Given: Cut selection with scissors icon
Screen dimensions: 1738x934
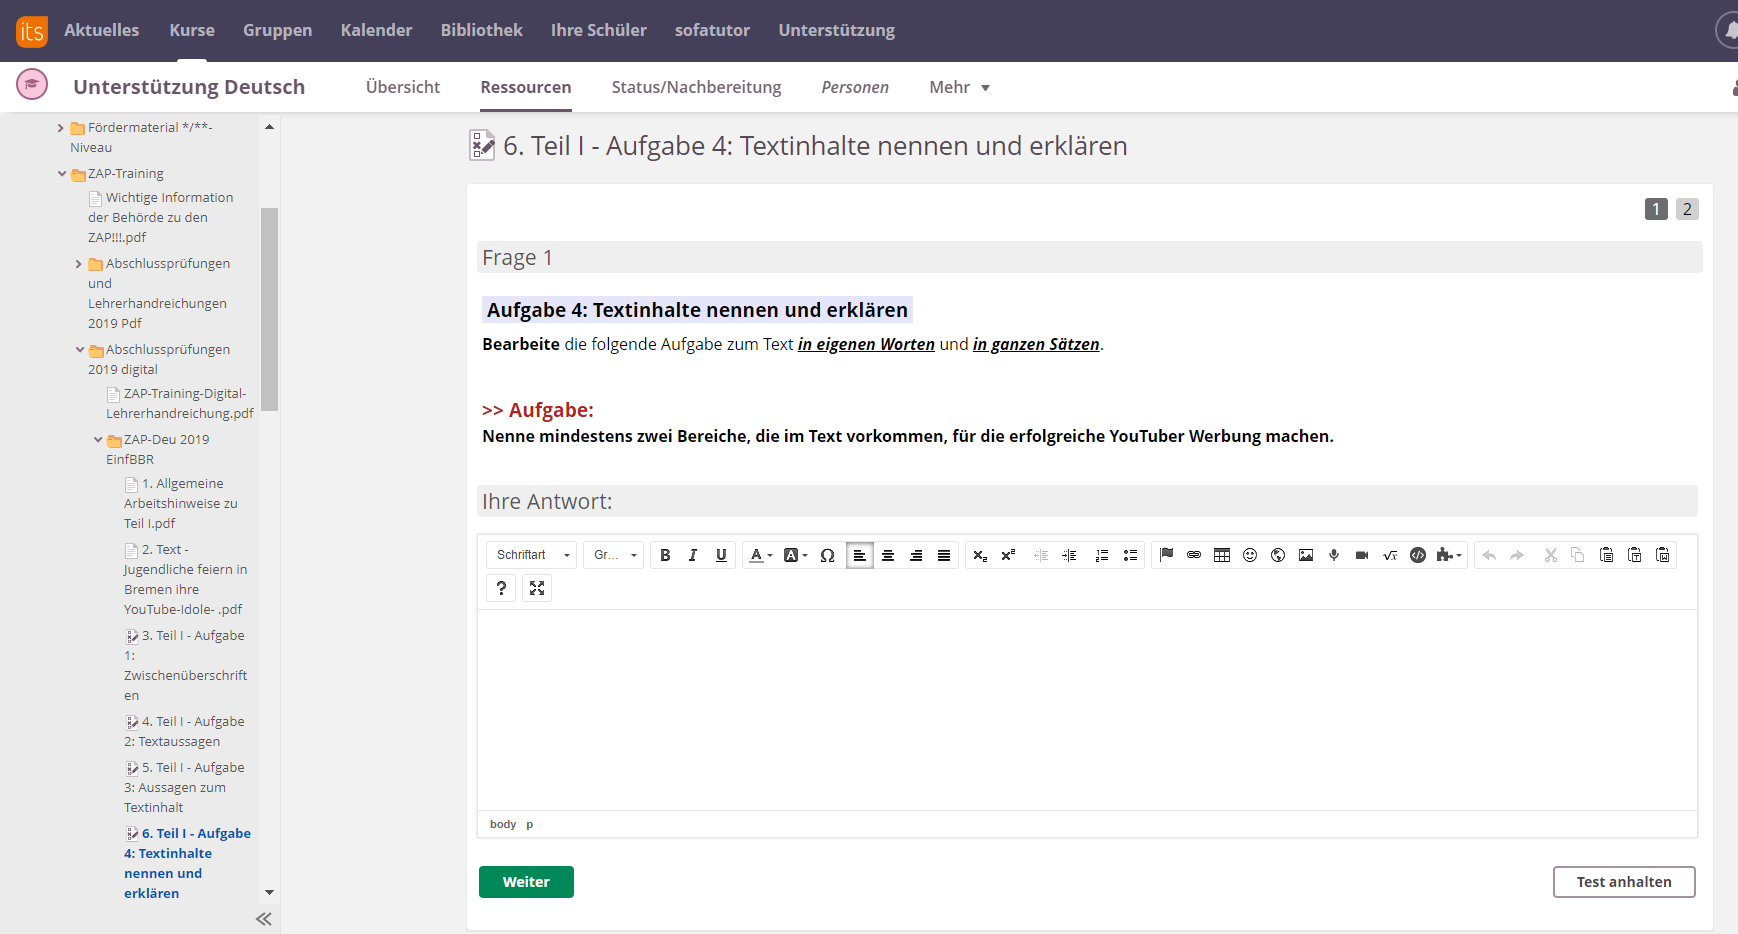Looking at the screenshot, I should coord(1550,555).
